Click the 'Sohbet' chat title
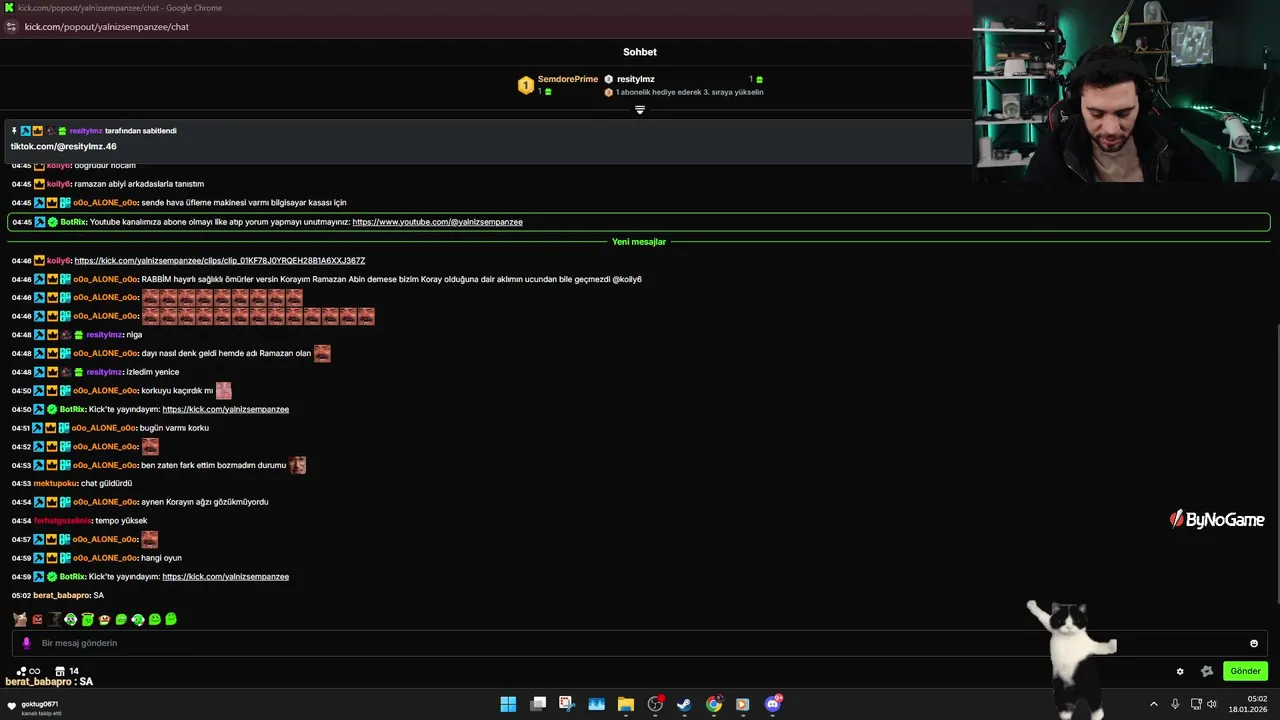This screenshot has height=720, width=1280. click(640, 52)
